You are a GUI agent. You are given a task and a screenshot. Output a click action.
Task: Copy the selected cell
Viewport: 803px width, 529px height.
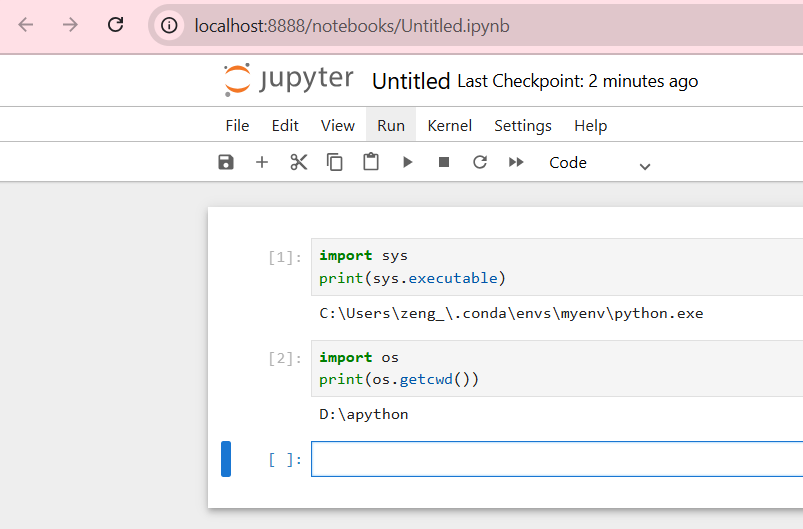(x=334, y=162)
